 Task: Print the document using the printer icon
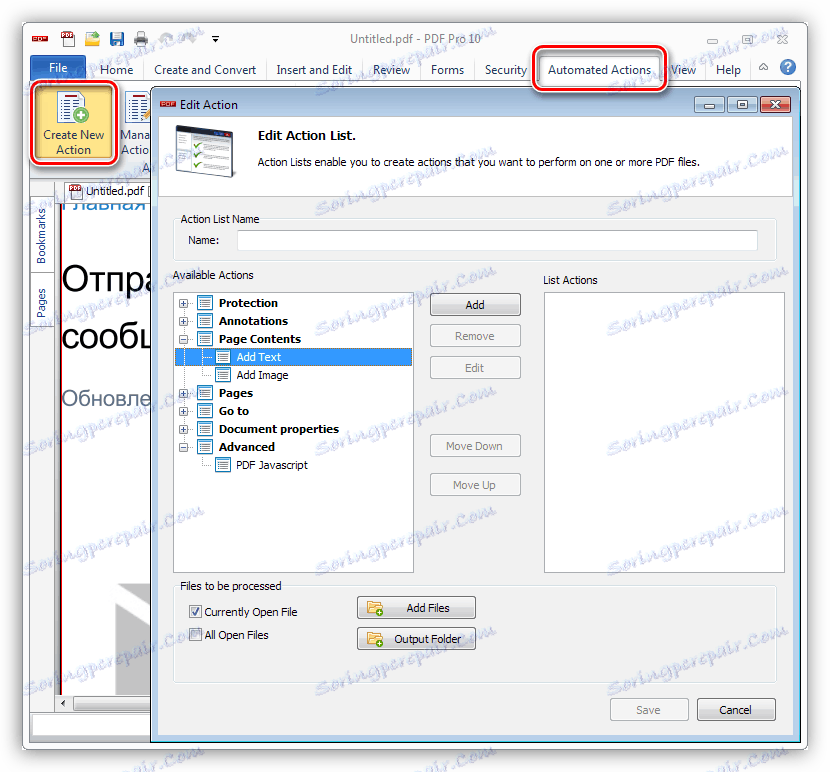pyautogui.click(x=141, y=39)
